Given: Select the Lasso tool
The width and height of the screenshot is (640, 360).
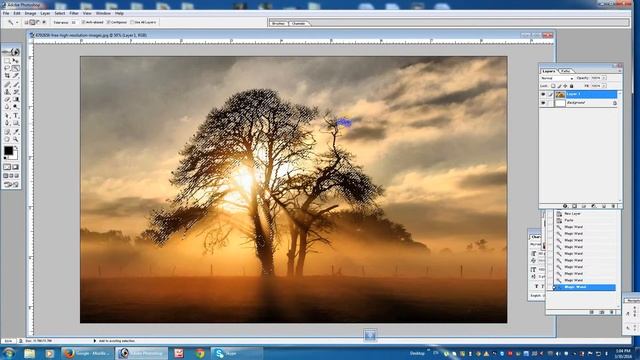Looking at the screenshot, I should (7, 68).
